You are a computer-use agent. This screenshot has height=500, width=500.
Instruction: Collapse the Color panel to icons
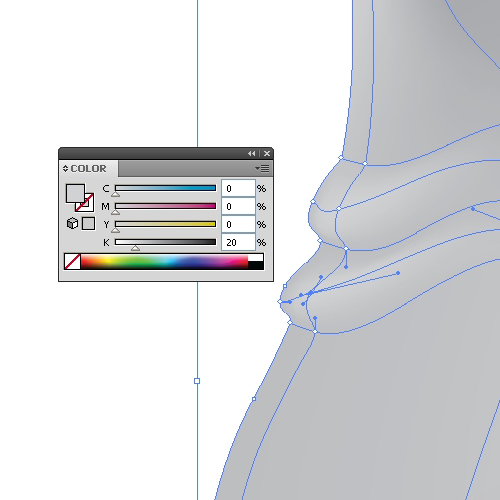[252, 153]
